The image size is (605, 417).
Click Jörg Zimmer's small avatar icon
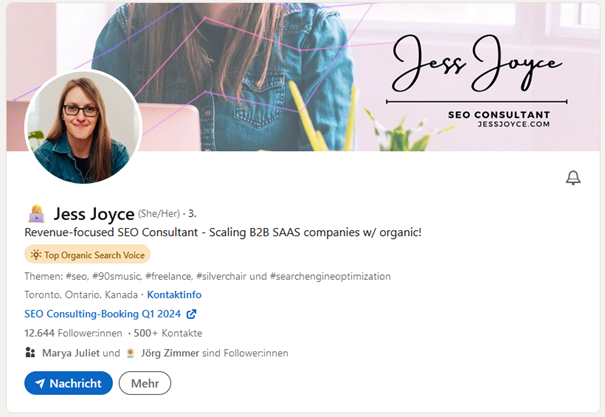click(130, 353)
